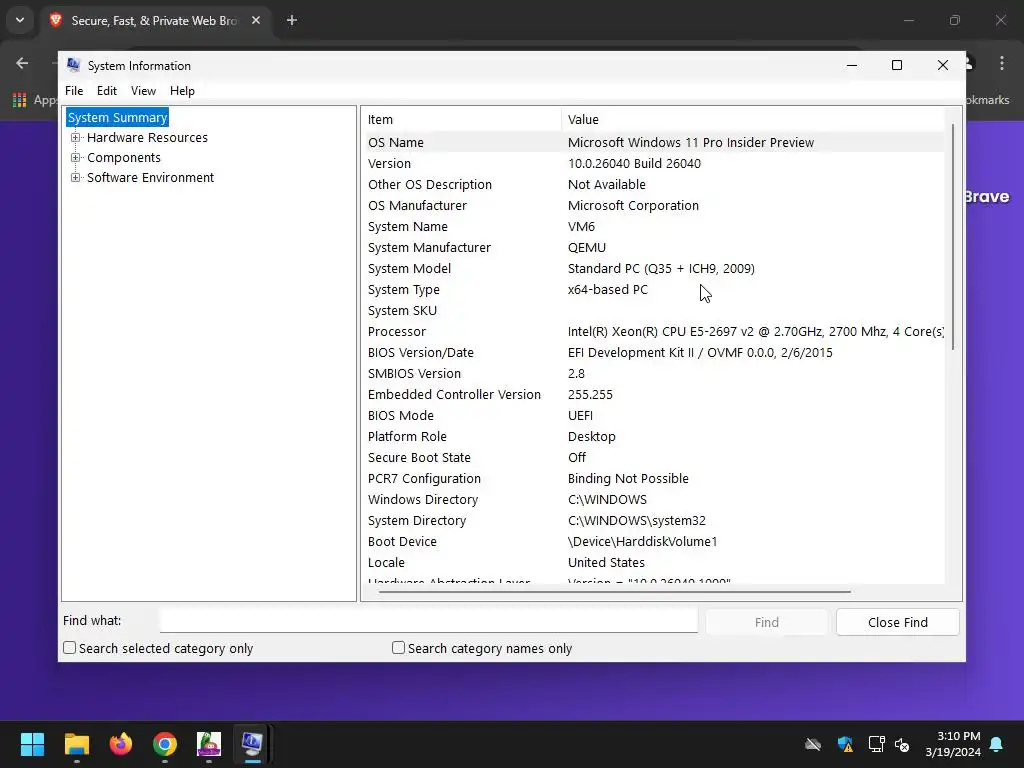Select the SMBIOS Version row
The image size is (1024, 768).
click(654, 374)
